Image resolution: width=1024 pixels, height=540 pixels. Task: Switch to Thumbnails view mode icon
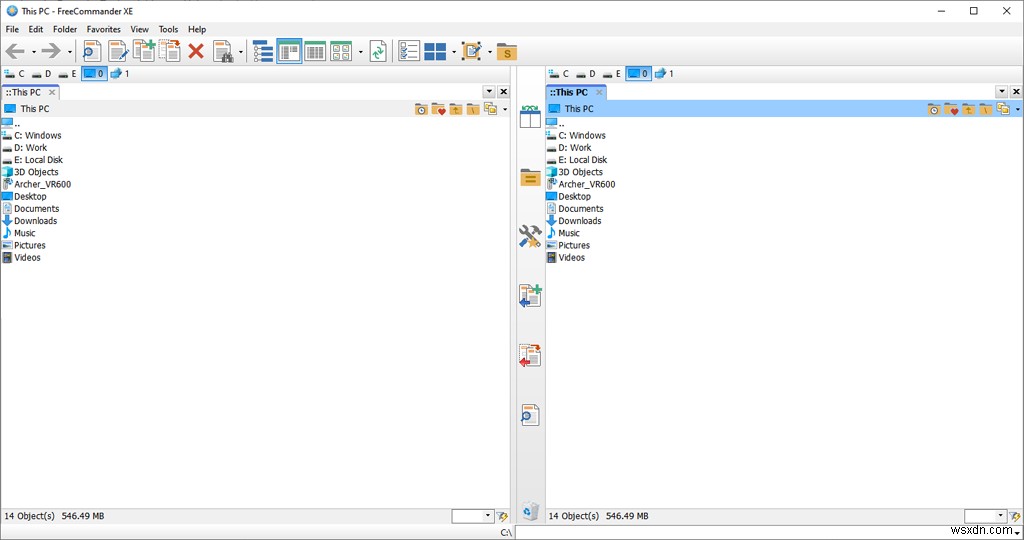tap(341, 51)
